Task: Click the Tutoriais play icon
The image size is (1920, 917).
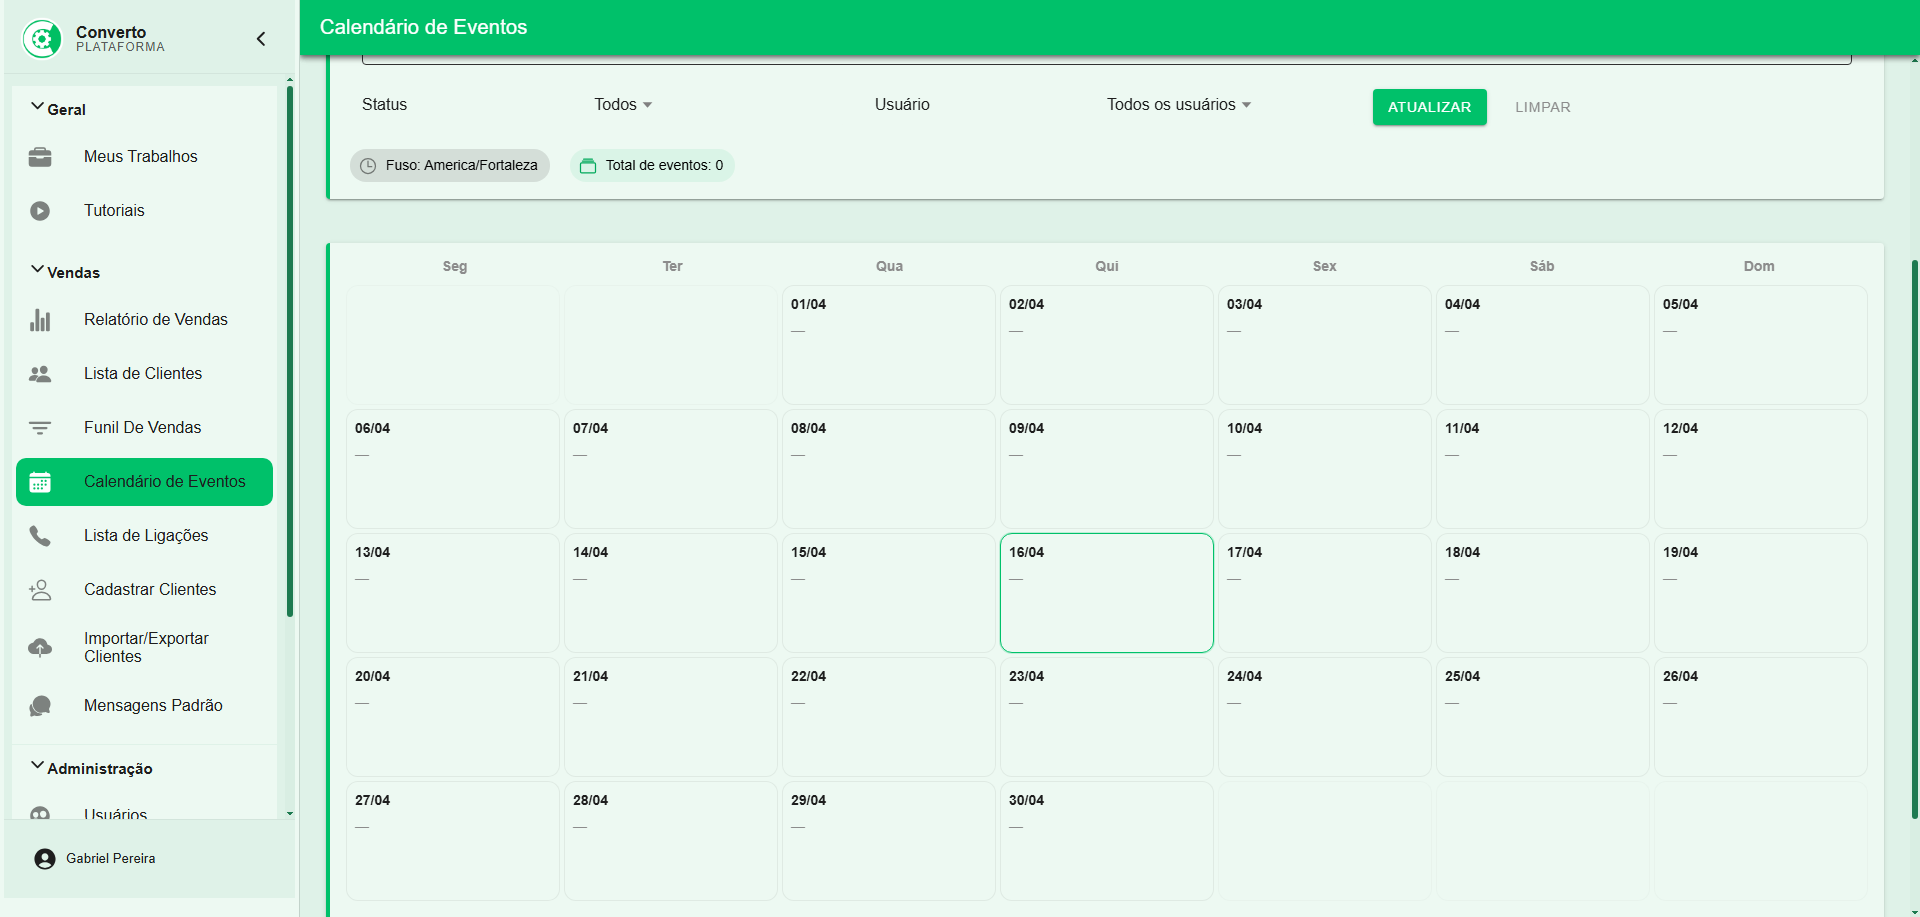Action: click(40, 211)
